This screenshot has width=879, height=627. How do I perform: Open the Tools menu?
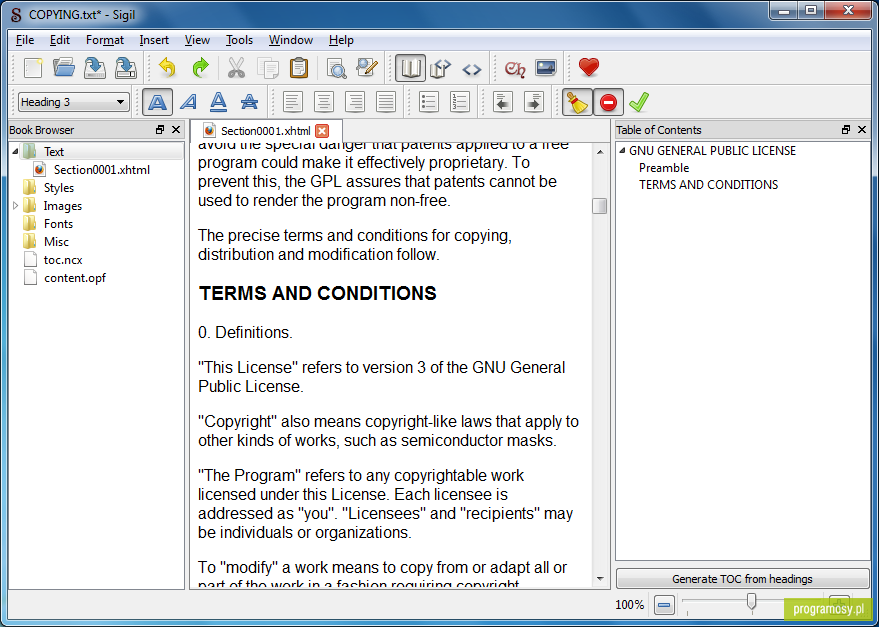[239, 40]
